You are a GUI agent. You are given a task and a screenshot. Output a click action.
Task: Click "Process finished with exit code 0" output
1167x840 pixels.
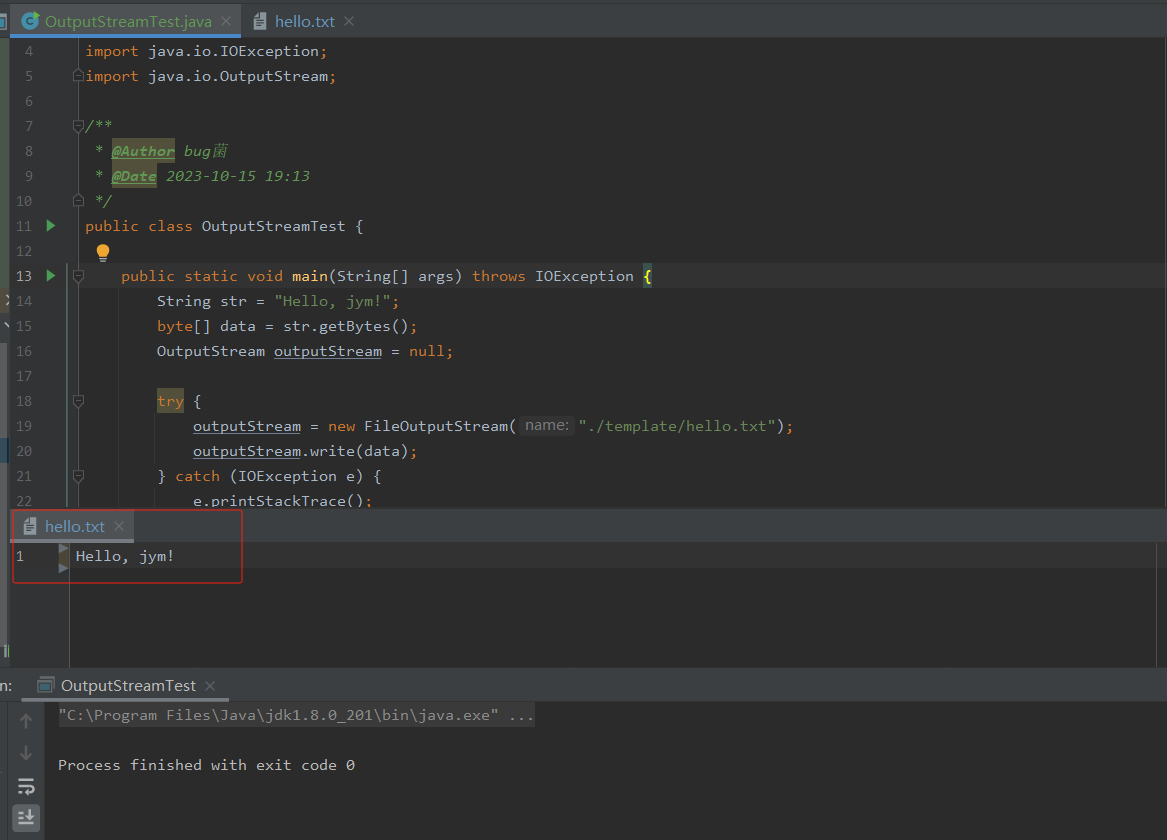[206, 766]
